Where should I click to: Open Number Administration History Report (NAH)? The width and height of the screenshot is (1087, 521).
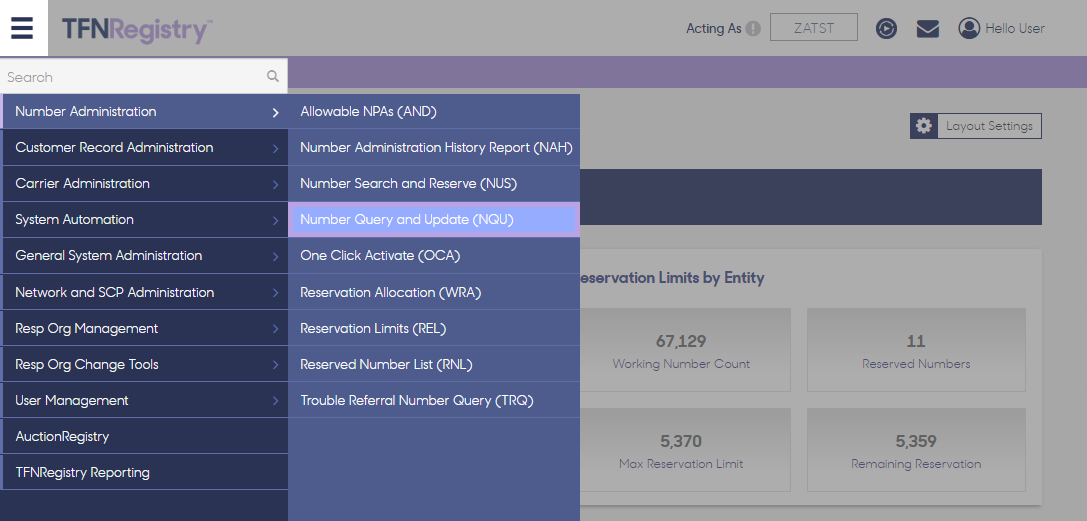click(x=434, y=148)
